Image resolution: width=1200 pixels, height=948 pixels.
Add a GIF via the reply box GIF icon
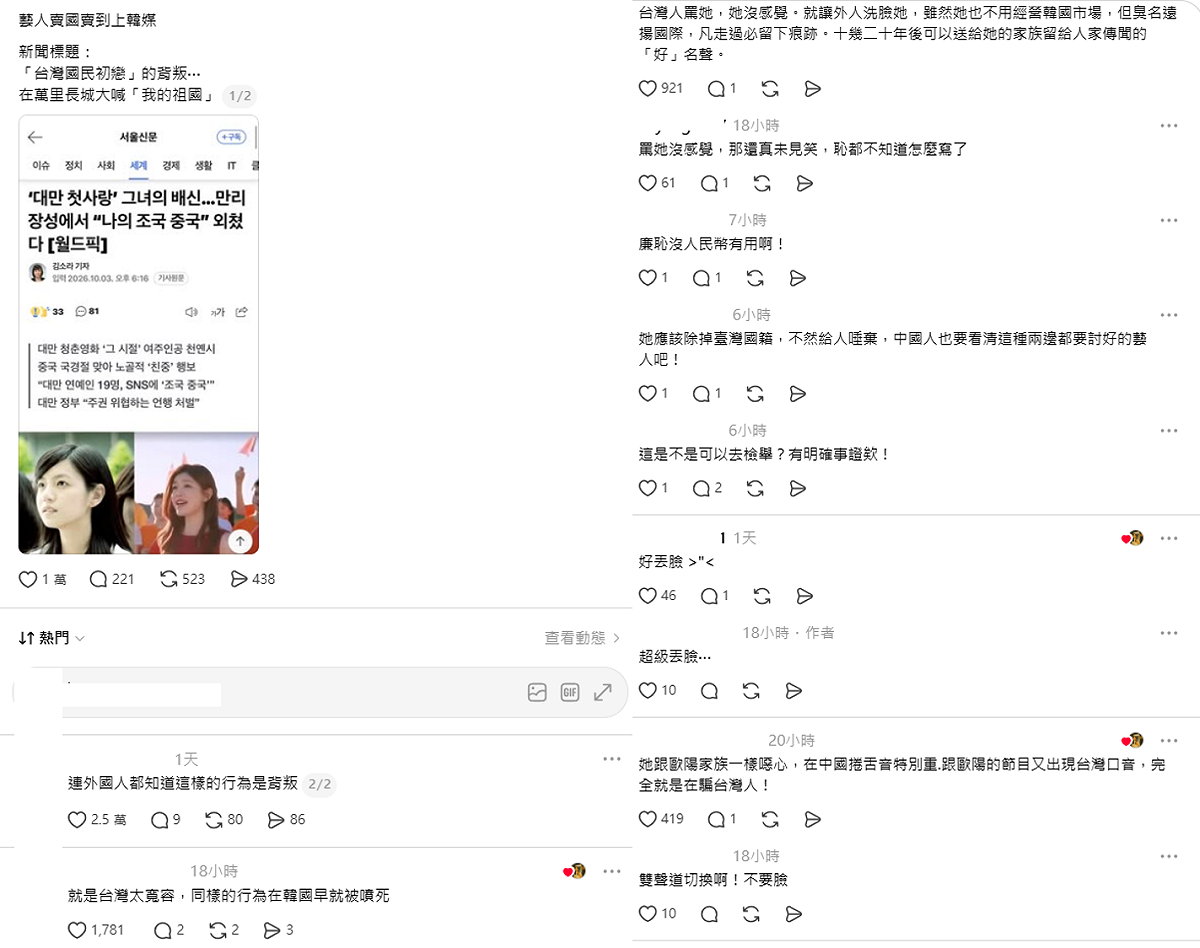570,692
